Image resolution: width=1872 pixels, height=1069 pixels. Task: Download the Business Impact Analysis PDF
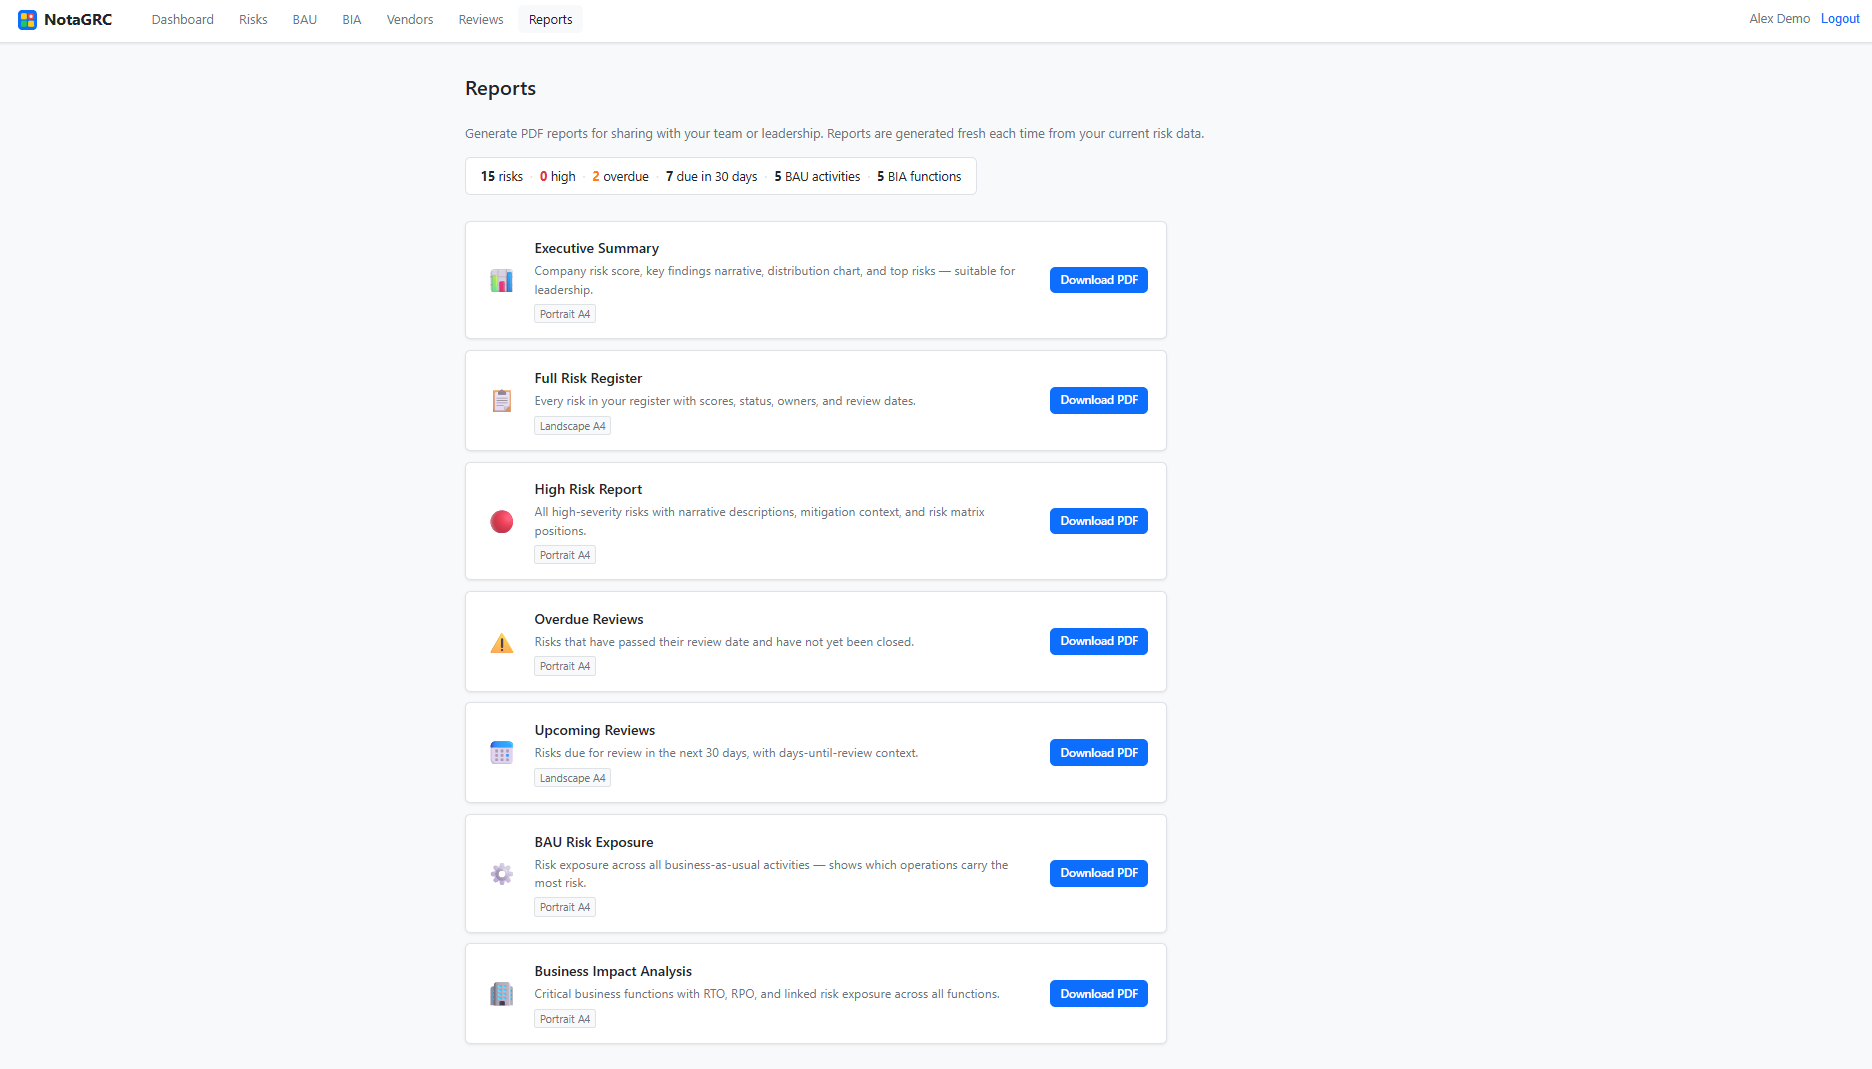pyautogui.click(x=1098, y=994)
